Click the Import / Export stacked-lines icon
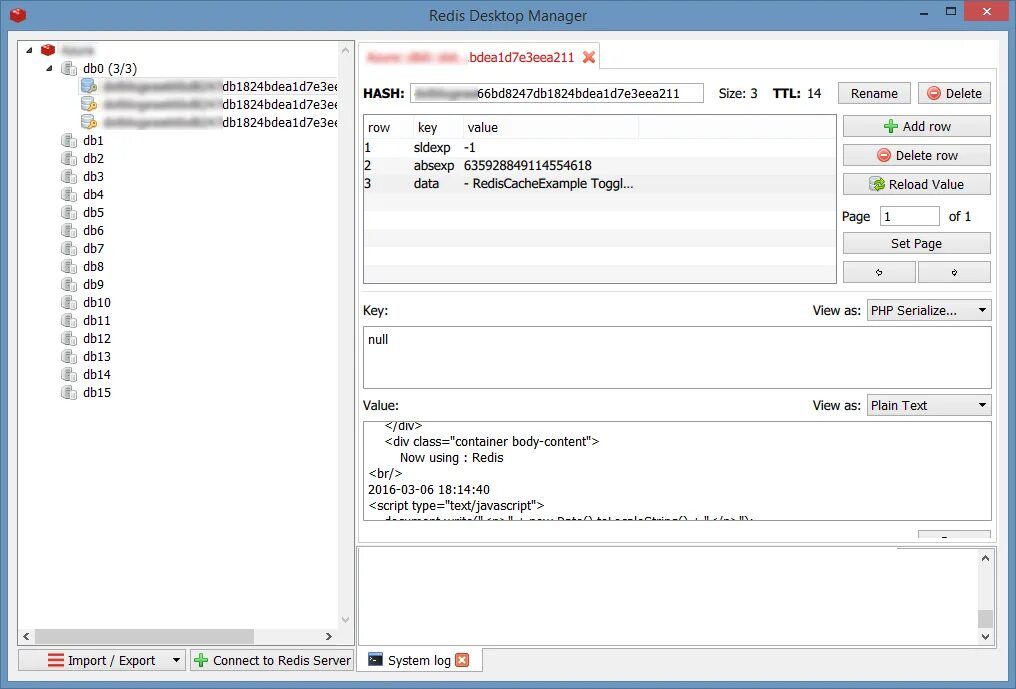1016x689 pixels. click(x=57, y=660)
